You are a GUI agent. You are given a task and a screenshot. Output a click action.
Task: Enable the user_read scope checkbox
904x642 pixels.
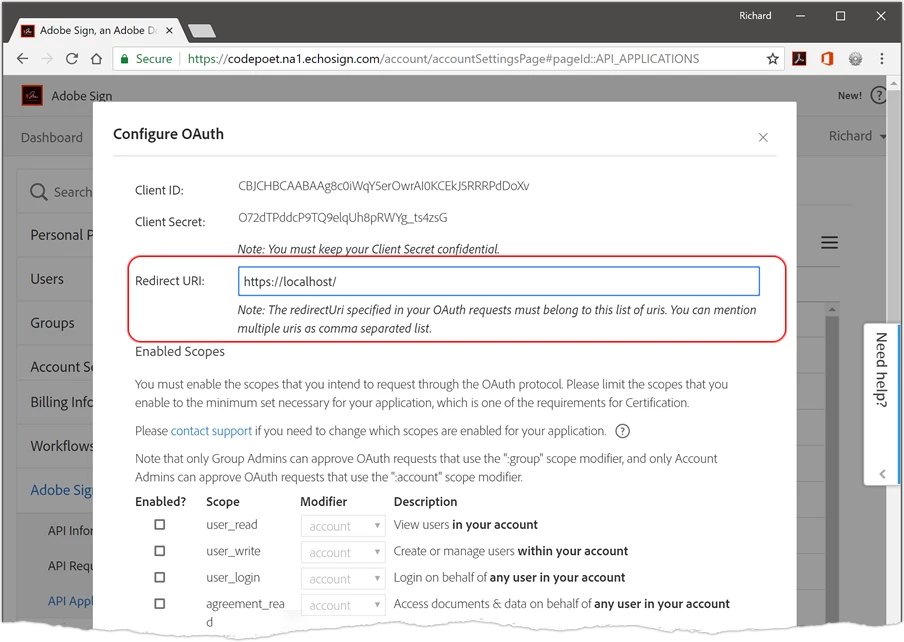[x=160, y=524]
